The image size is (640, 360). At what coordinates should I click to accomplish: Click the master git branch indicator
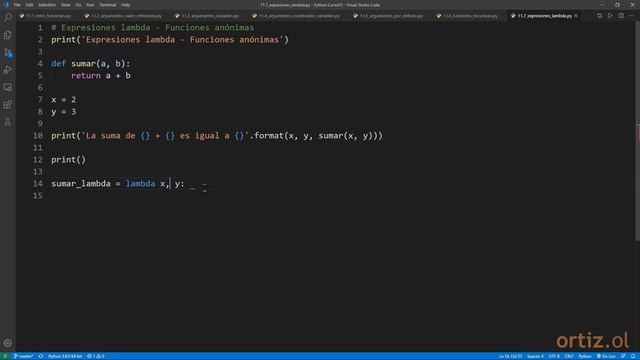pyautogui.click(x=24, y=356)
